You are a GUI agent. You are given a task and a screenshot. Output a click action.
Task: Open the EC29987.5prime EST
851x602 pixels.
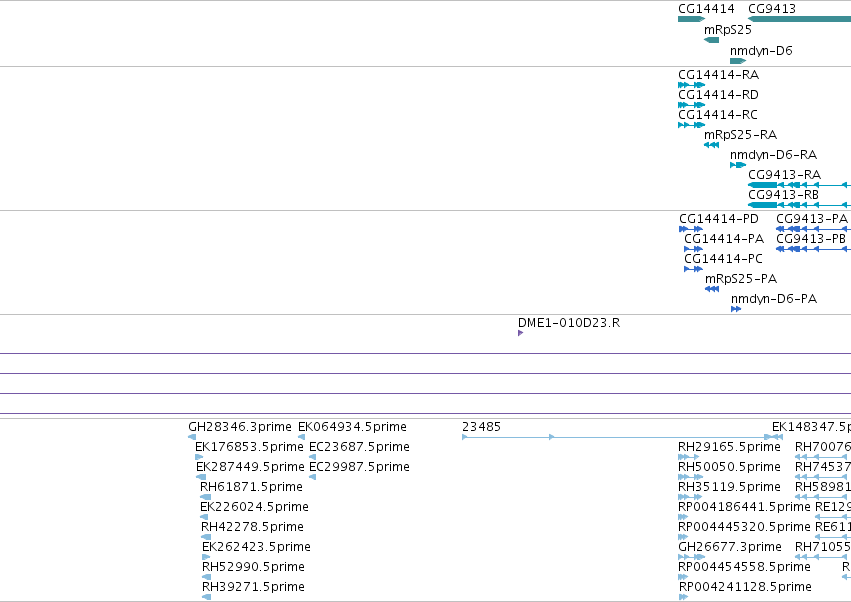coord(313,478)
